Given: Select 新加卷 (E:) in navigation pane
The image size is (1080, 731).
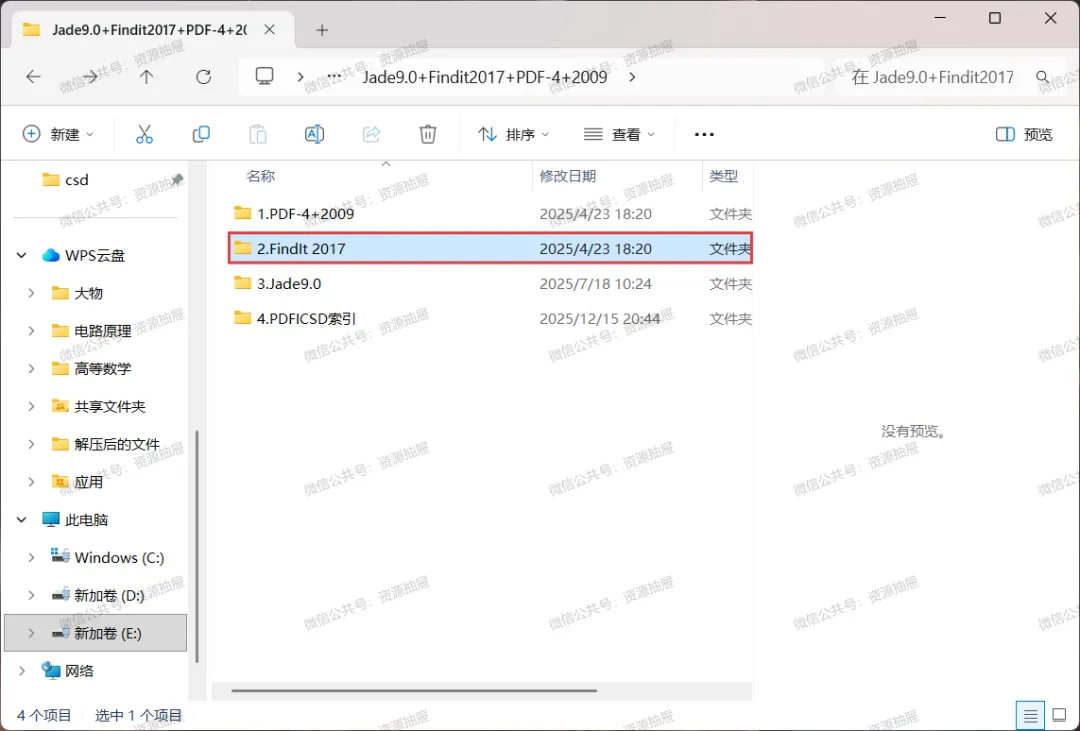Looking at the screenshot, I should point(96,633).
